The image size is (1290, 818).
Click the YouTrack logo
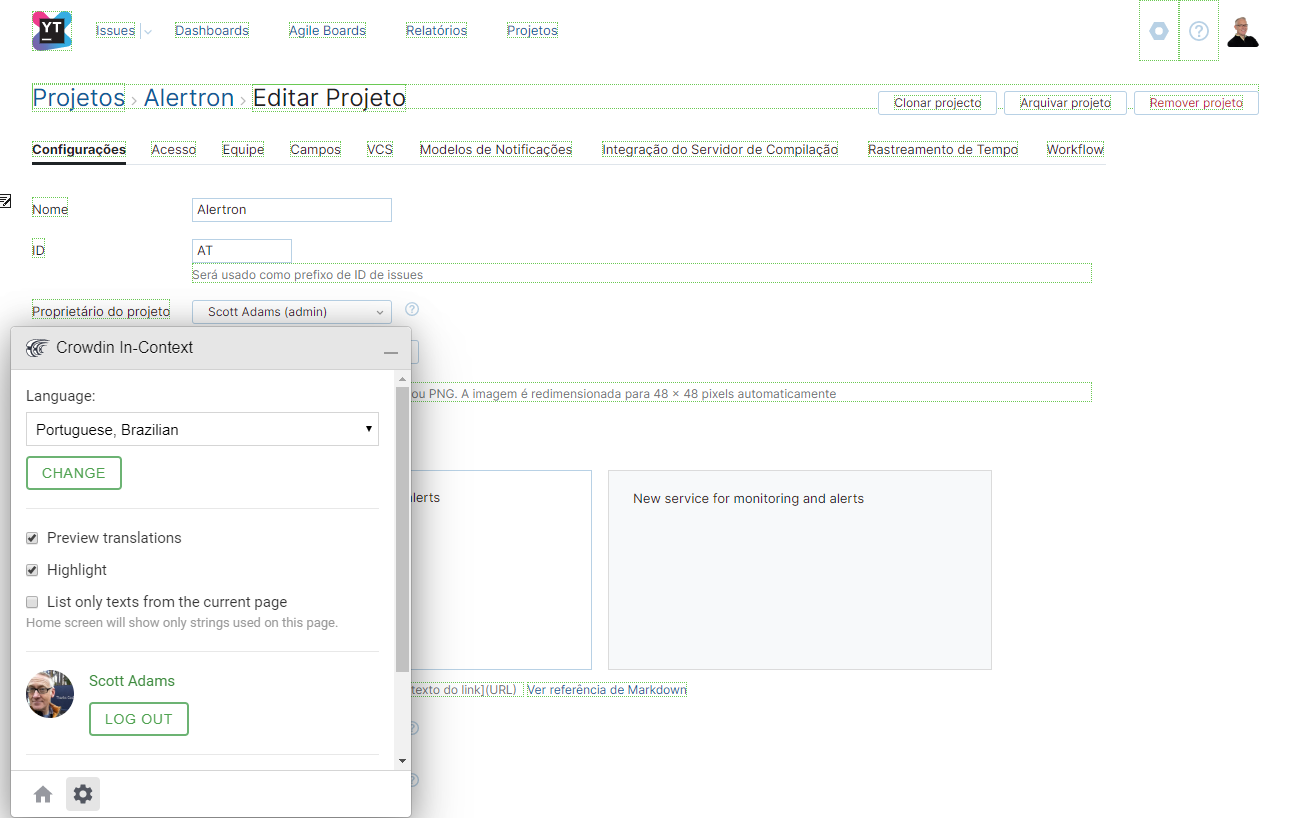(x=50, y=30)
